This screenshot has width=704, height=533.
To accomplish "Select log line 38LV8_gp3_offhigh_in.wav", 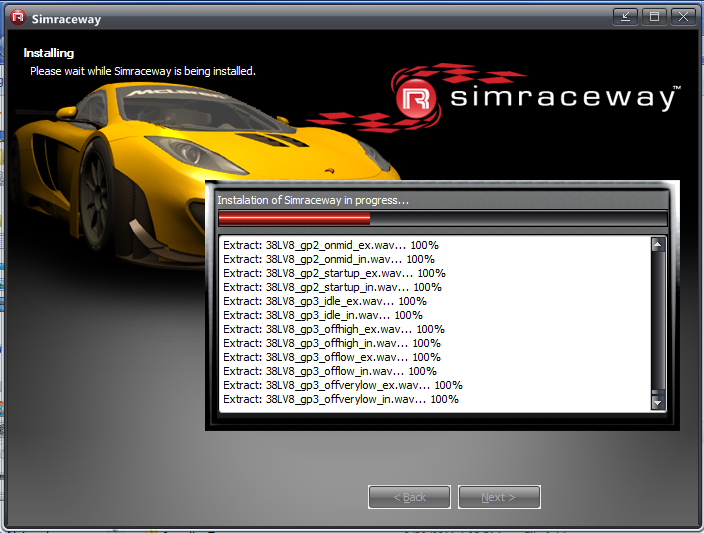I will 332,343.
